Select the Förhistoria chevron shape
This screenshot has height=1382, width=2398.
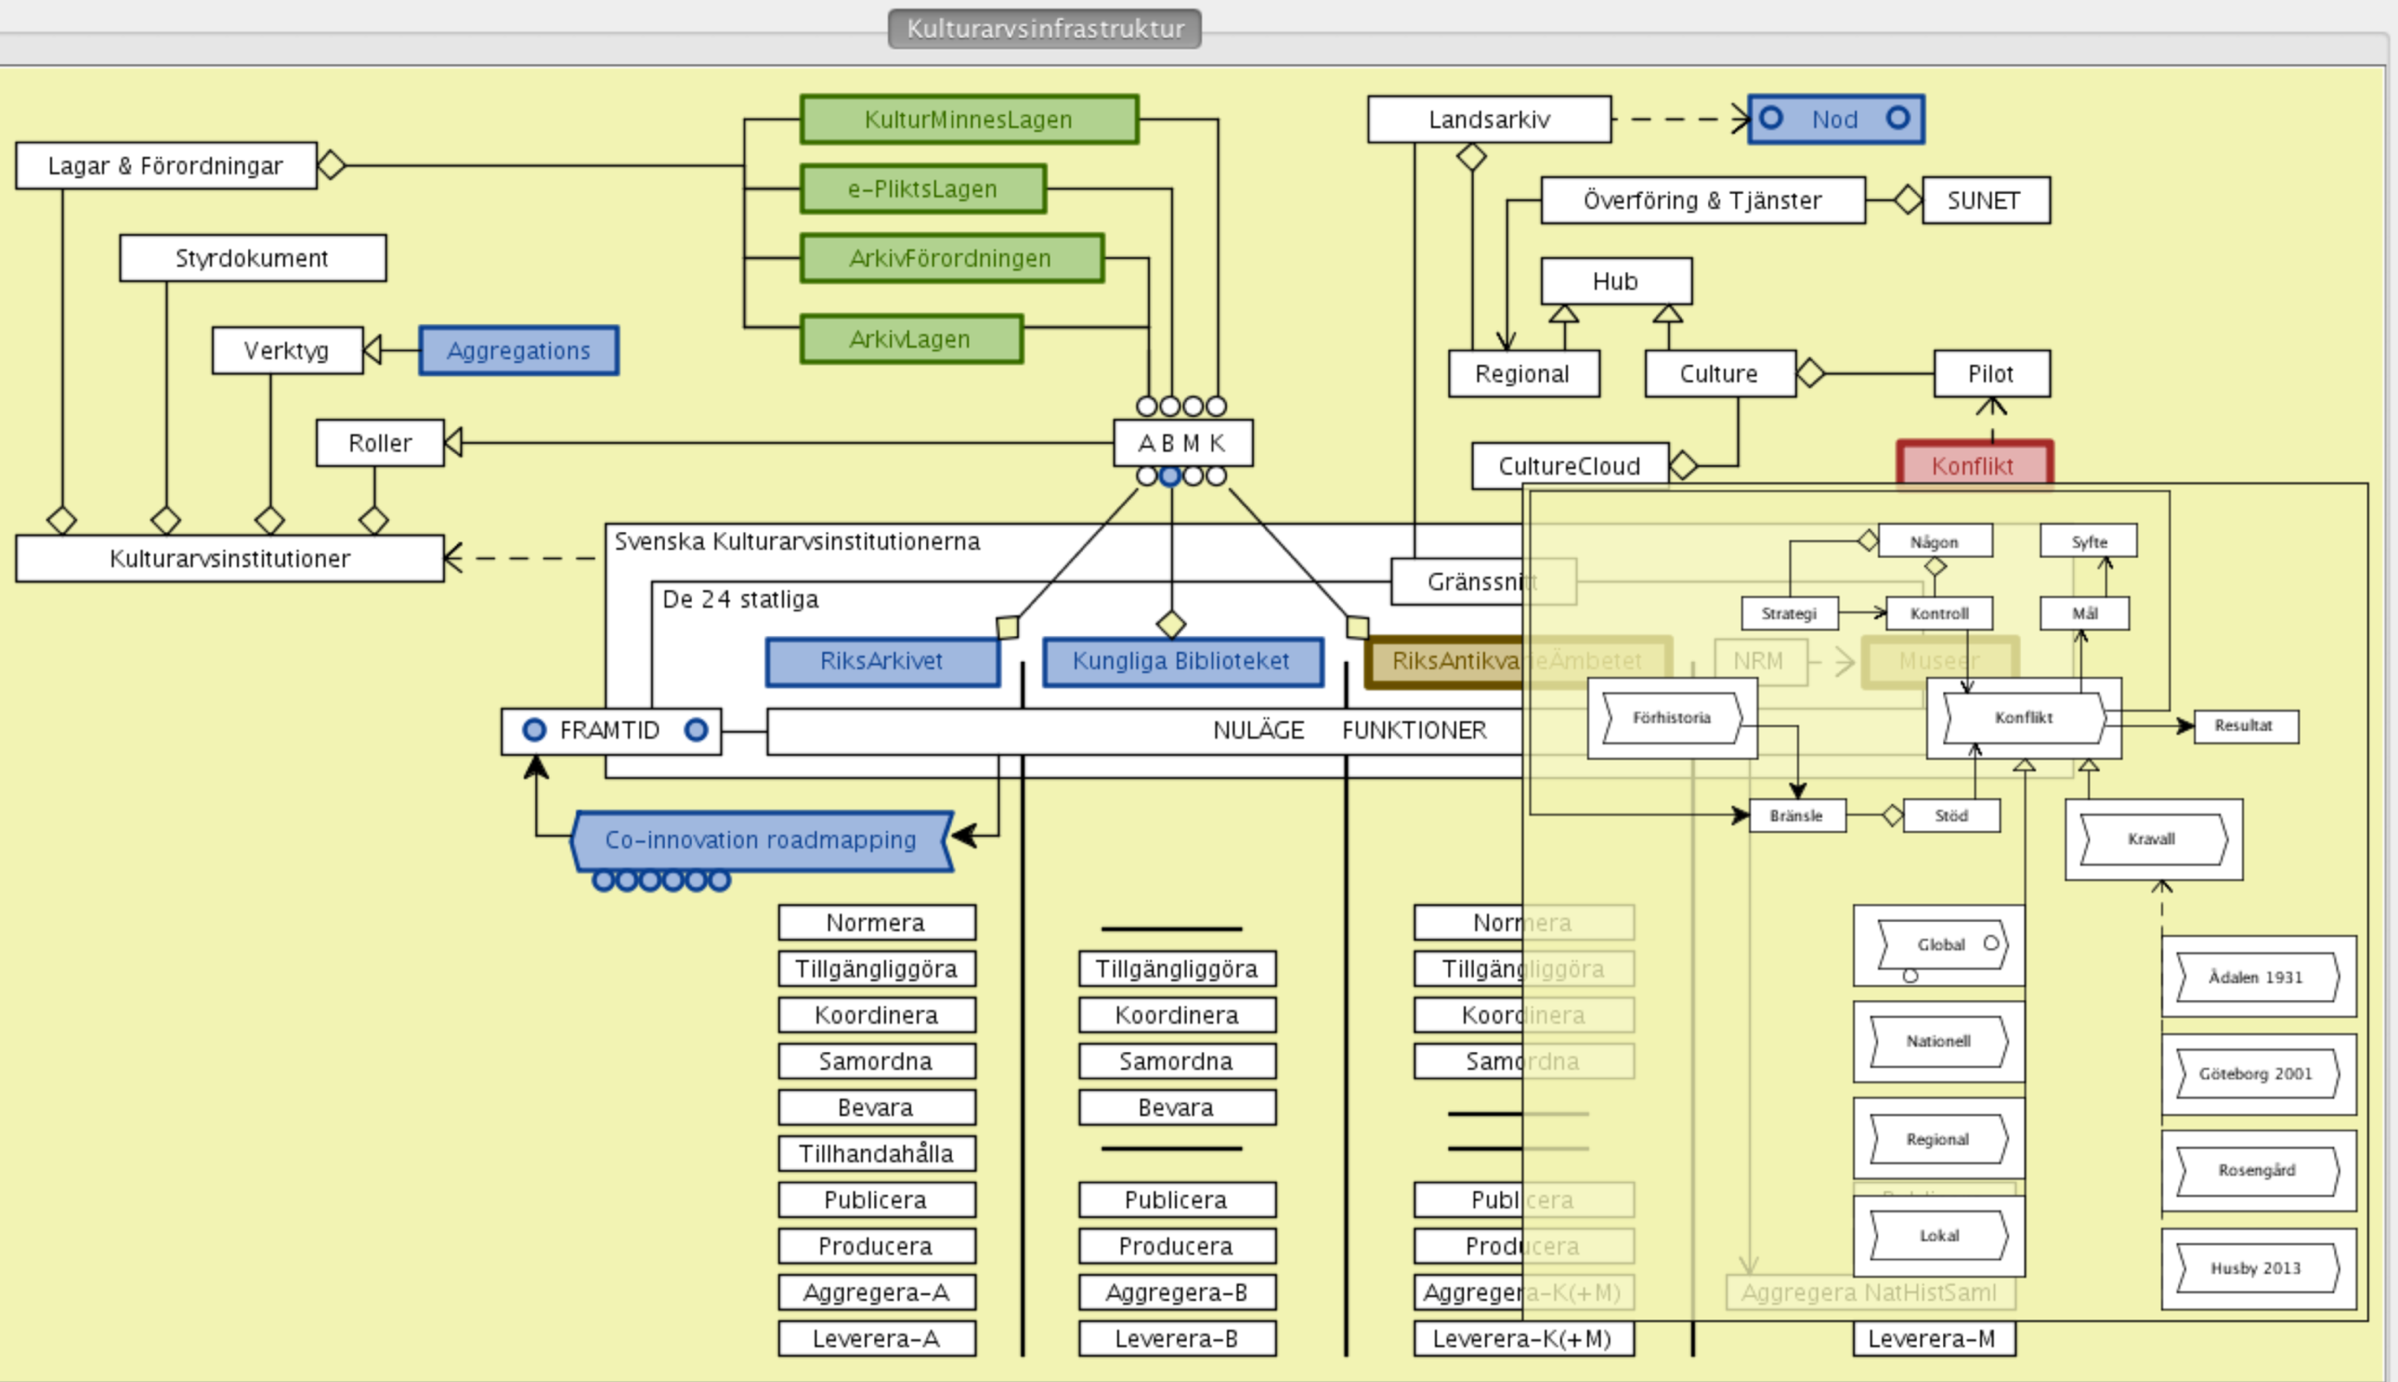(x=1671, y=718)
